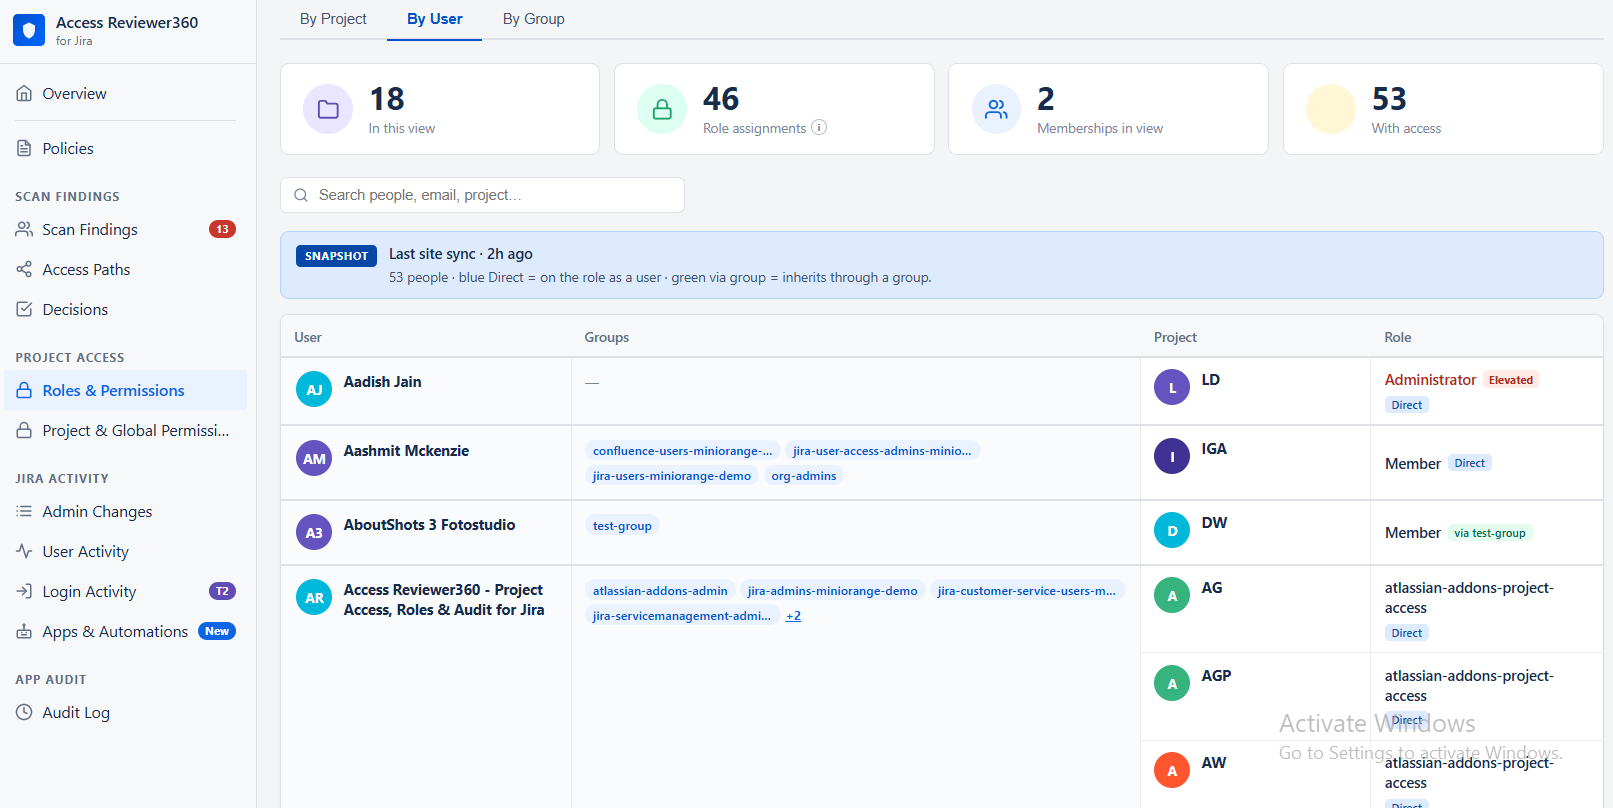The height and width of the screenshot is (808, 1613).
Task: Click the Access Reviewer360 shield logo
Action: 29,30
